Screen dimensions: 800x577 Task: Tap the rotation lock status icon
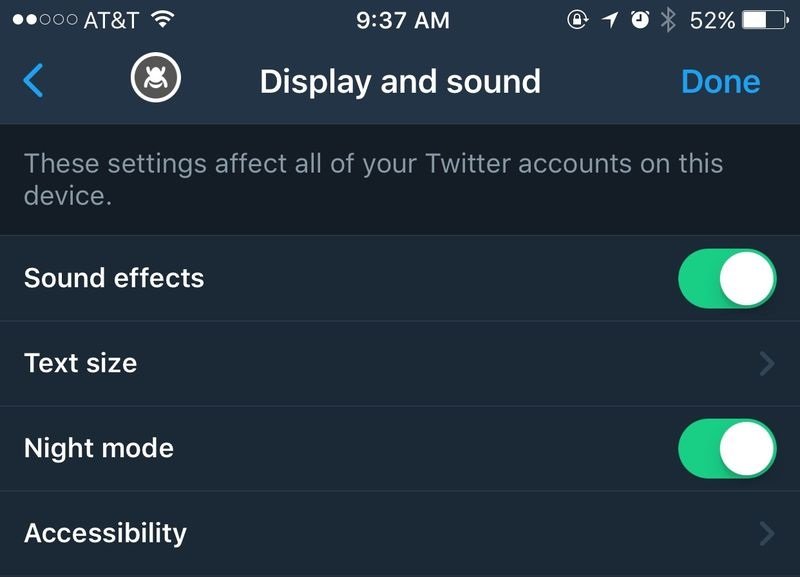tap(577, 20)
